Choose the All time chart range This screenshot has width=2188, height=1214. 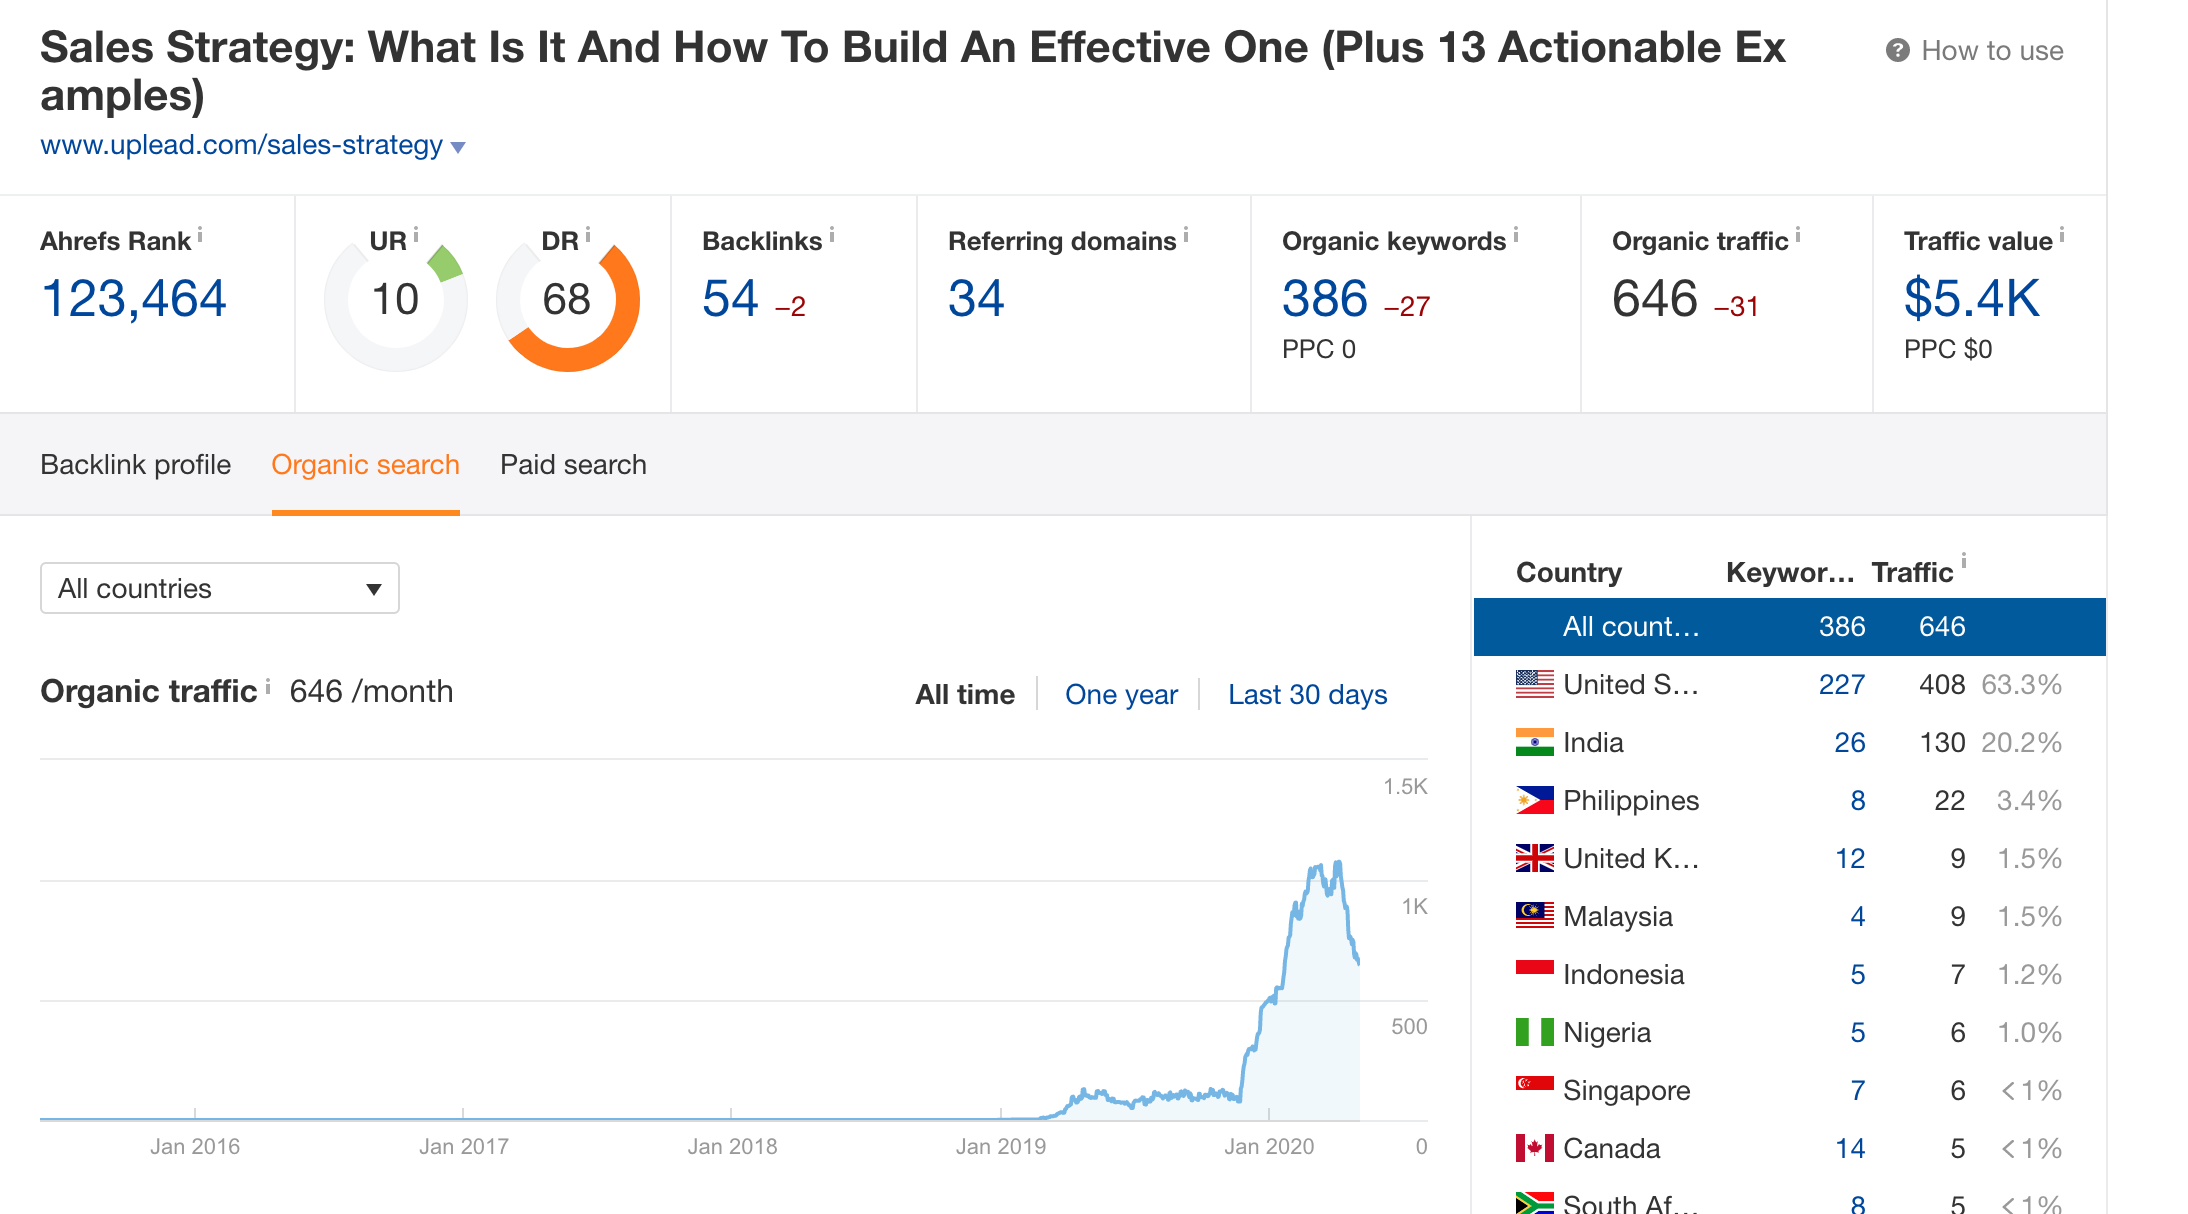click(964, 694)
